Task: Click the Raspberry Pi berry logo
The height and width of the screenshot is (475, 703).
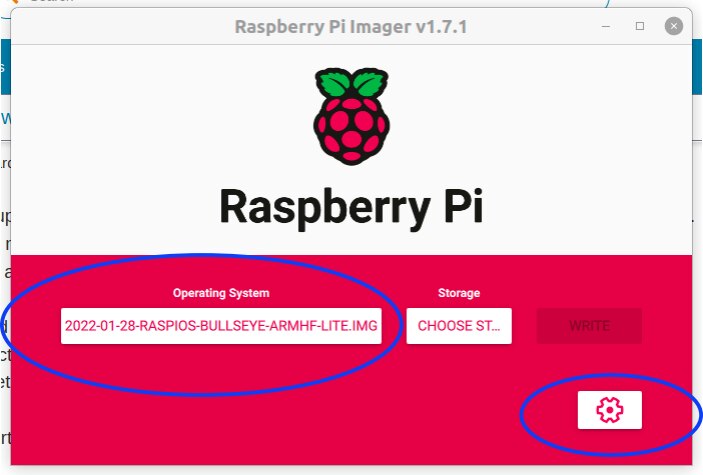Action: coord(352,117)
